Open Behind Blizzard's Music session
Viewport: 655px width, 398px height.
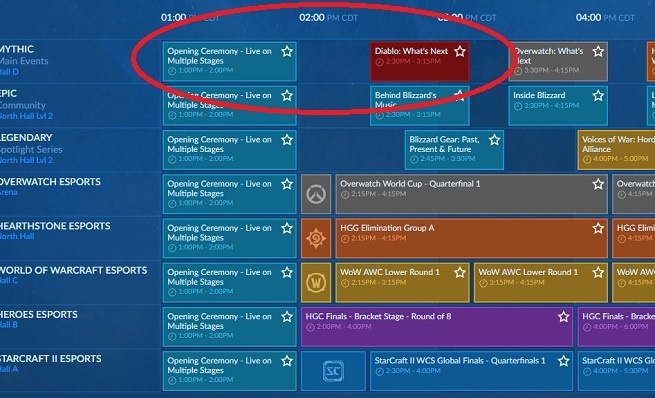tap(420, 106)
